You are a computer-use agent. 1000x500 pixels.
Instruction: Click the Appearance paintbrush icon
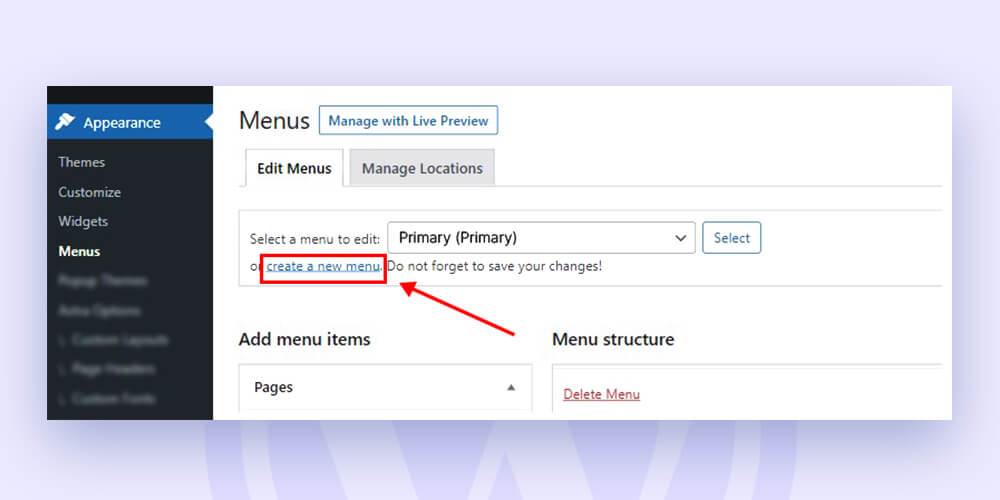pyautogui.click(x=65, y=122)
